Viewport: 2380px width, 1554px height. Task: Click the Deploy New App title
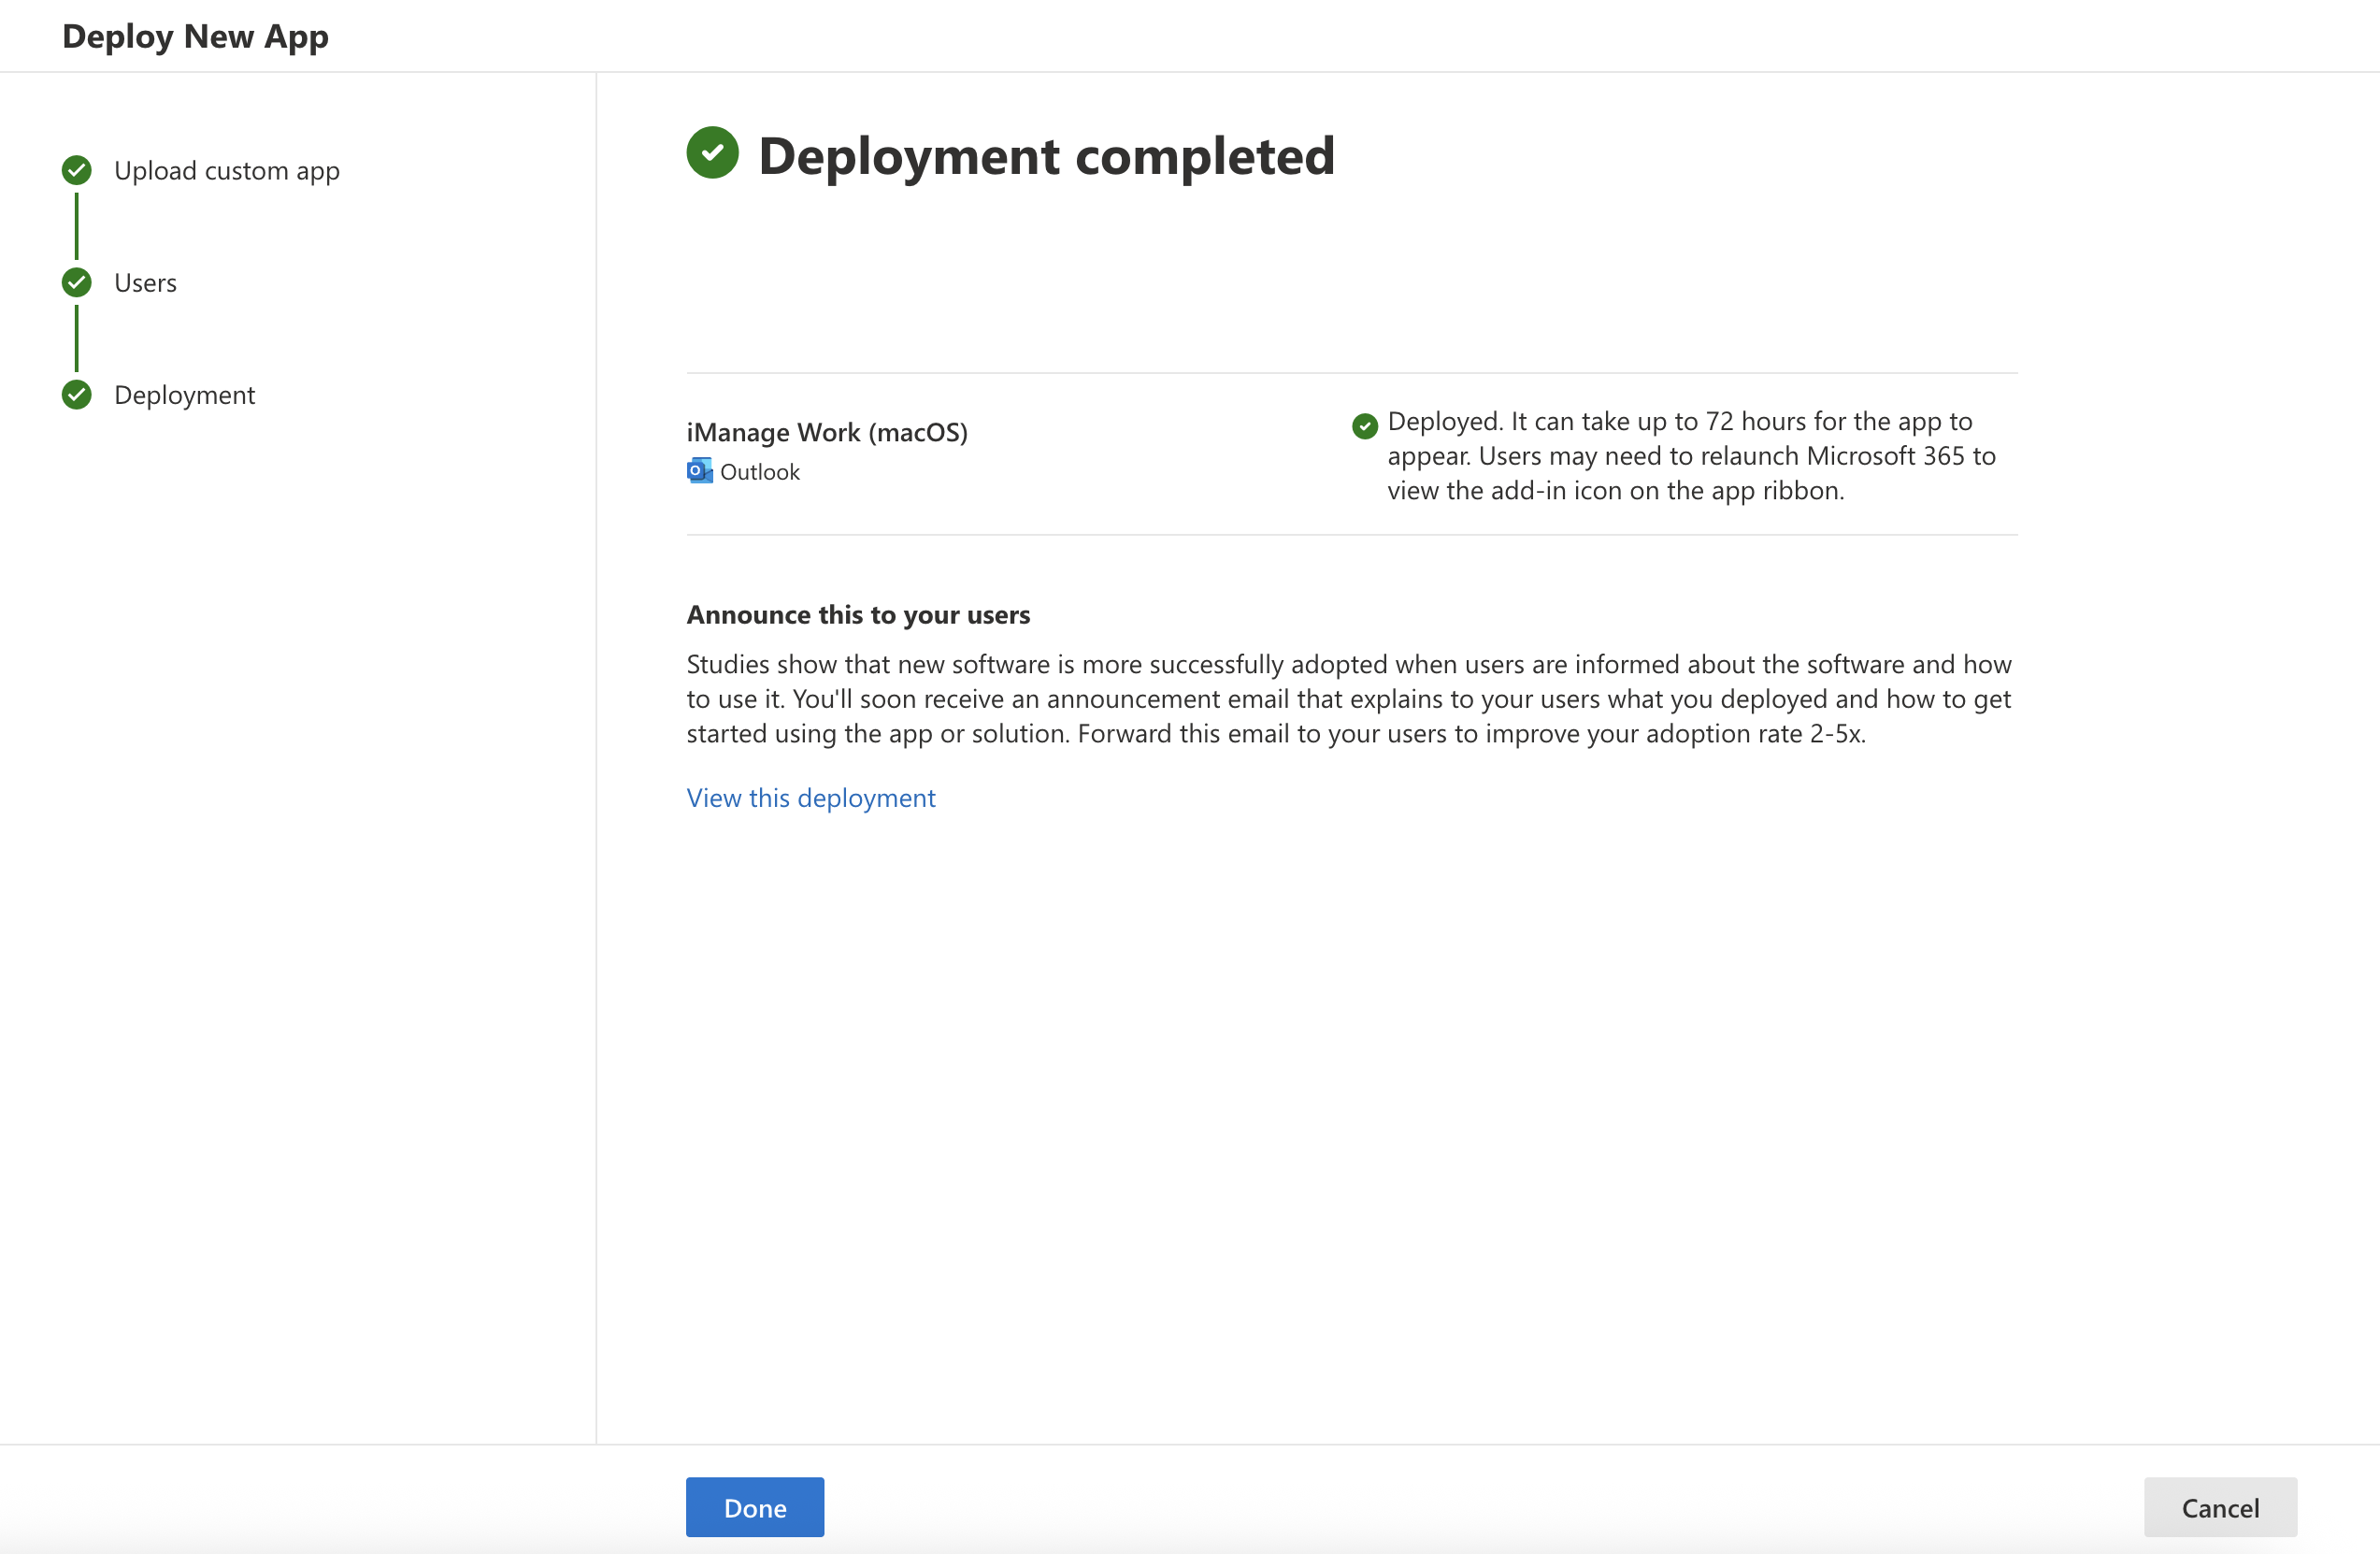[x=195, y=36]
